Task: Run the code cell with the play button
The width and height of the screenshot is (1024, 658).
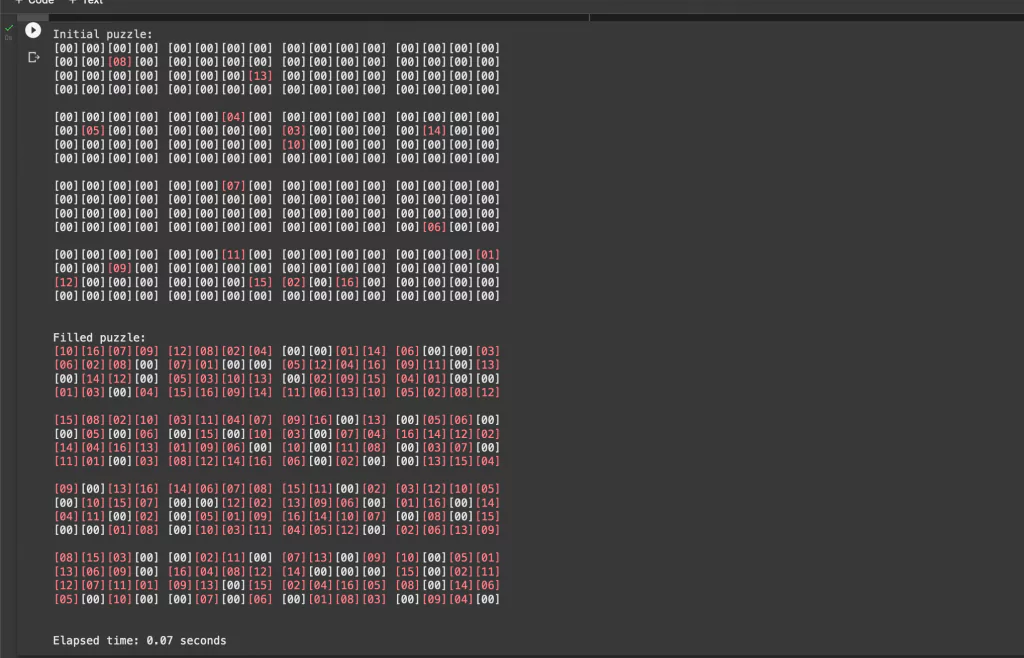Action: (33, 31)
